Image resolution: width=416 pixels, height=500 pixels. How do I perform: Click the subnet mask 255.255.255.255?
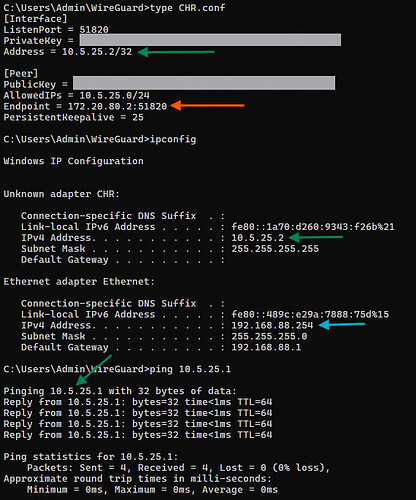pyautogui.click(x=275, y=249)
